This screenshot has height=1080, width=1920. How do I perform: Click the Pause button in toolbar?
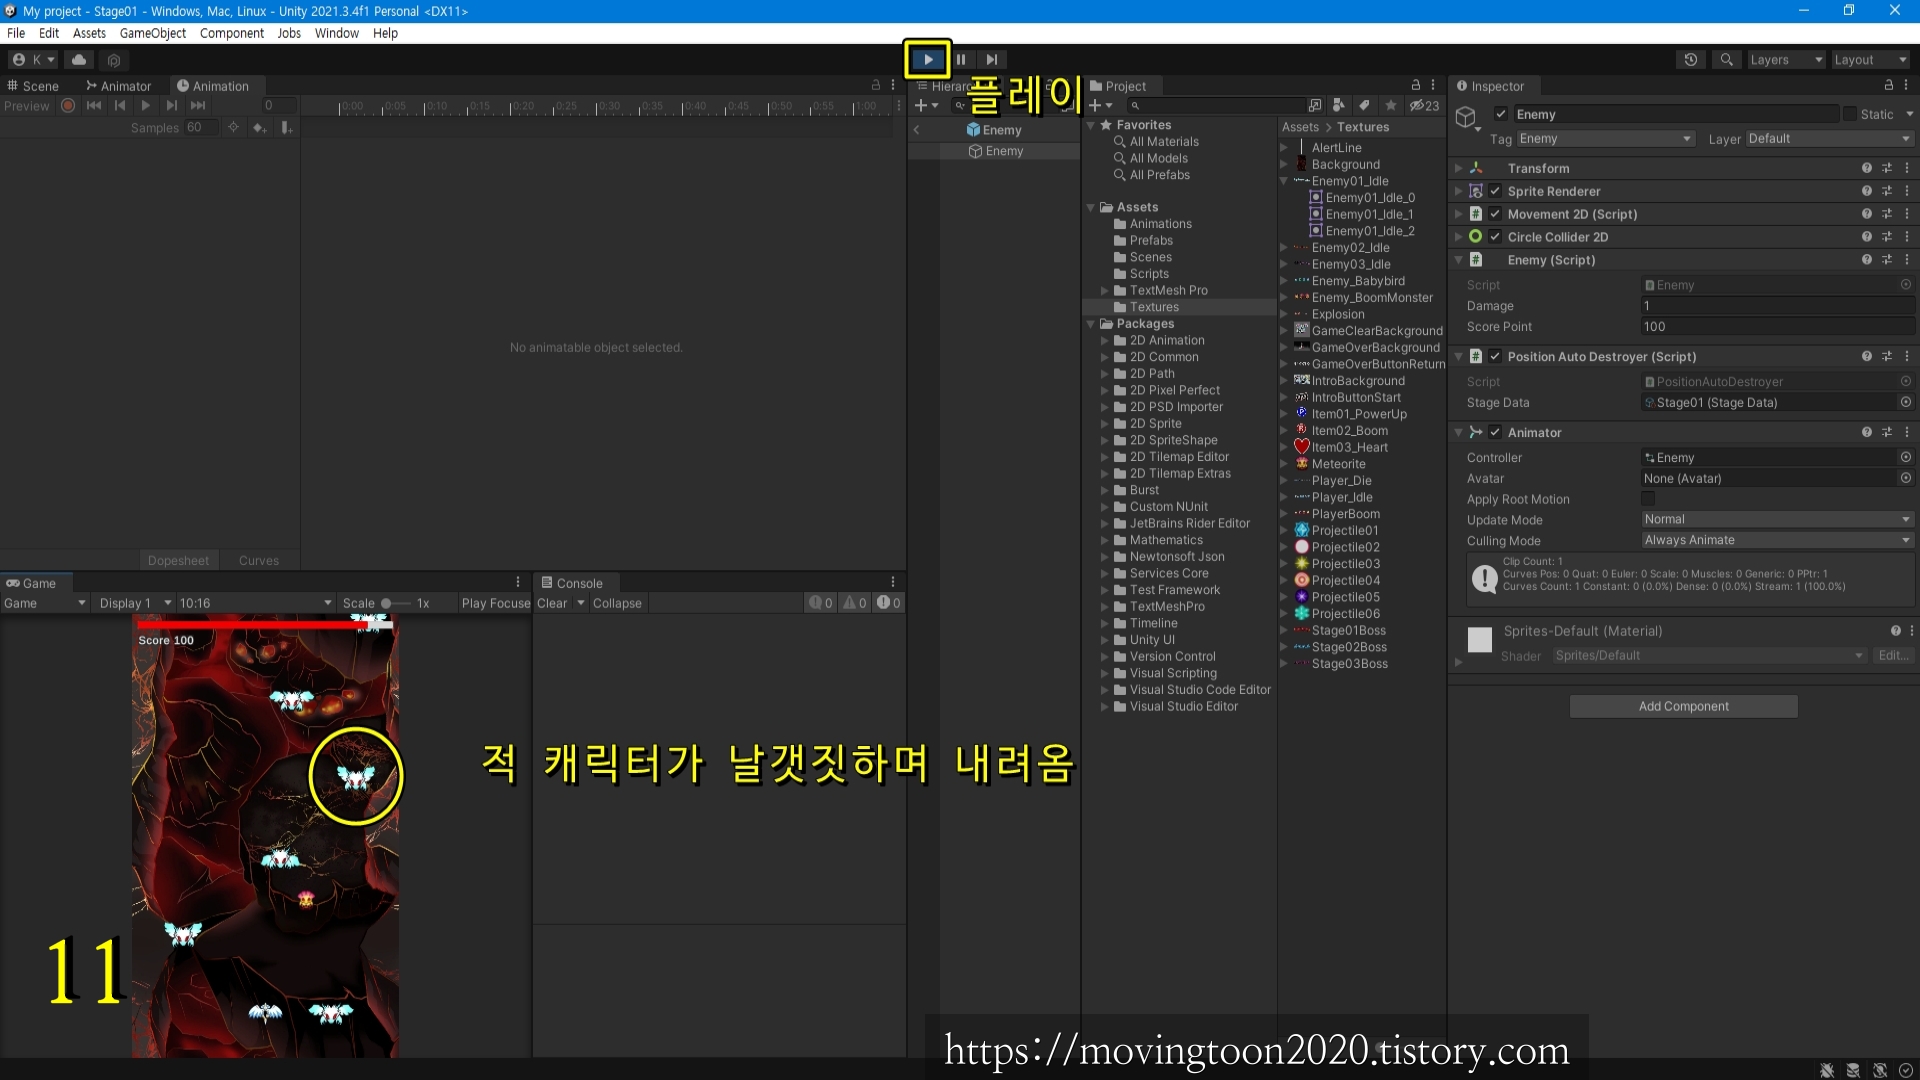961,60
